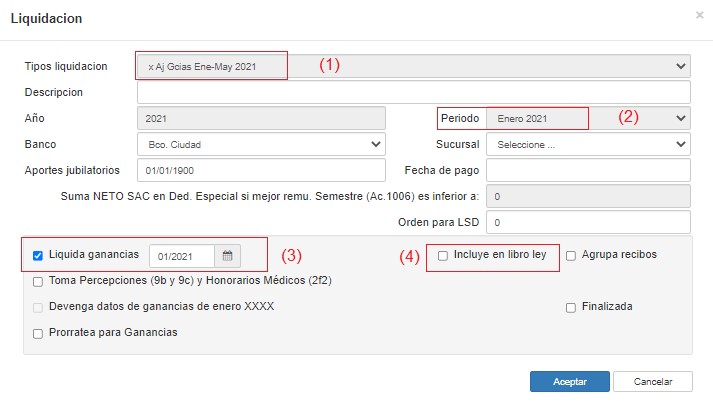Click into the Descripcion text field

[413, 92]
